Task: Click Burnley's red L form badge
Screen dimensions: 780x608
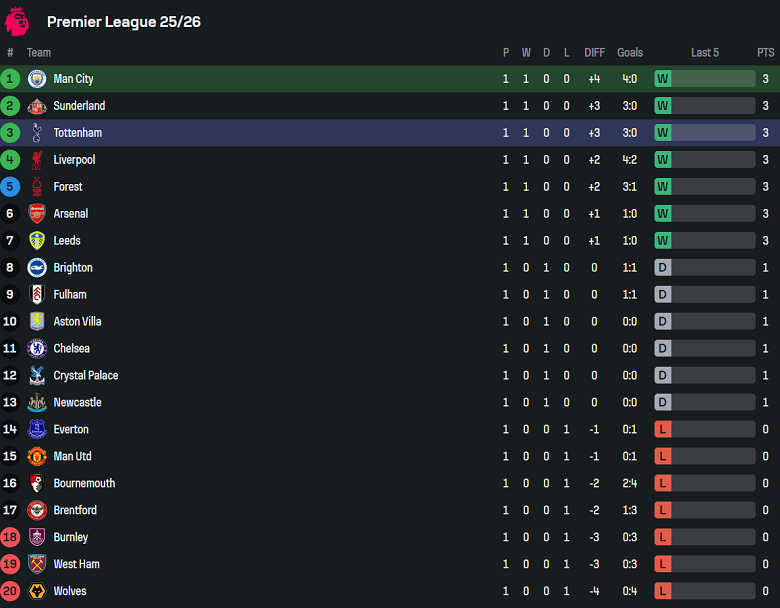Action: (x=663, y=538)
